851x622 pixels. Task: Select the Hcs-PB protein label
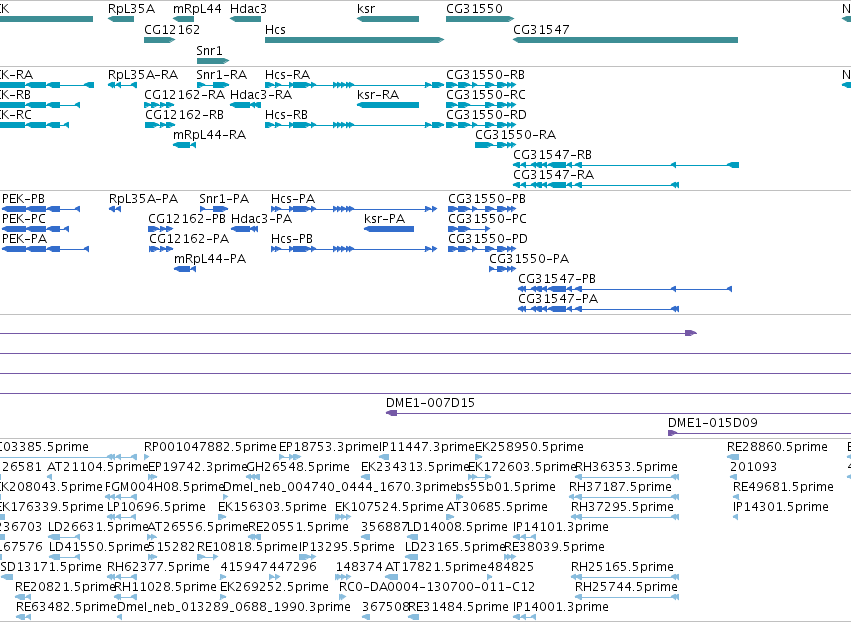[292, 239]
